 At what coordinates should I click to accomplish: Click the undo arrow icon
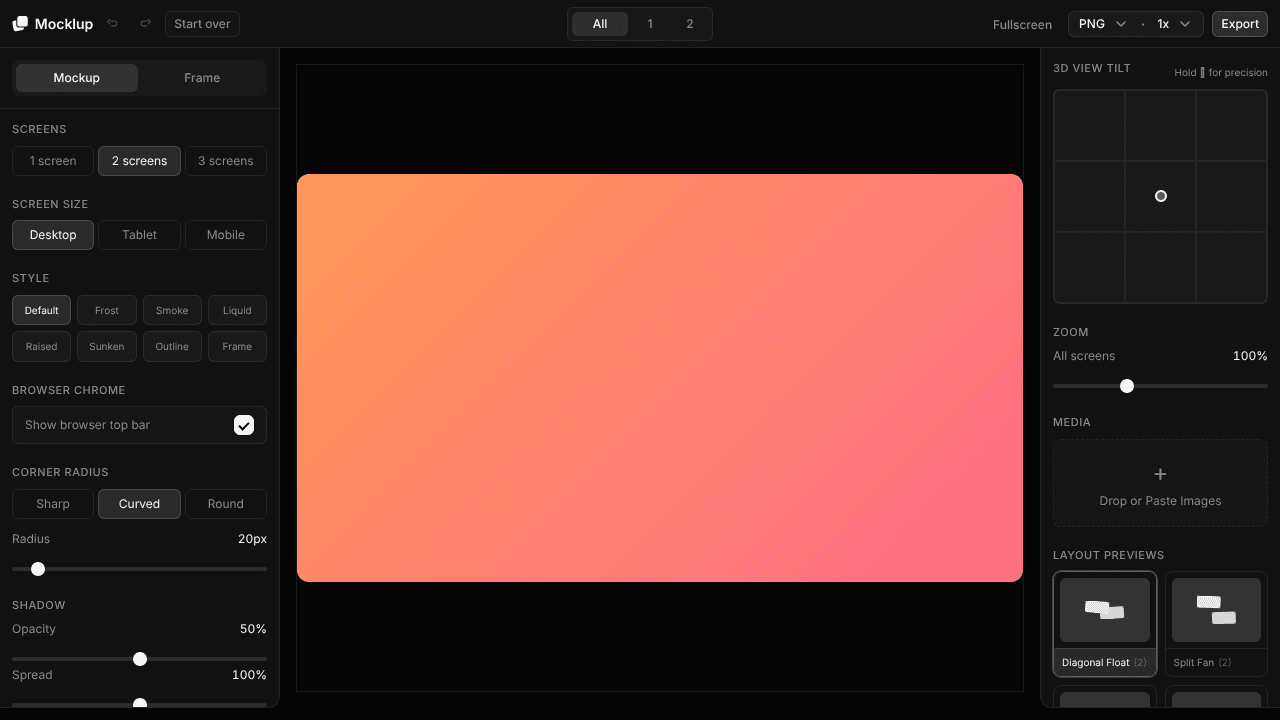(x=113, y=23)
